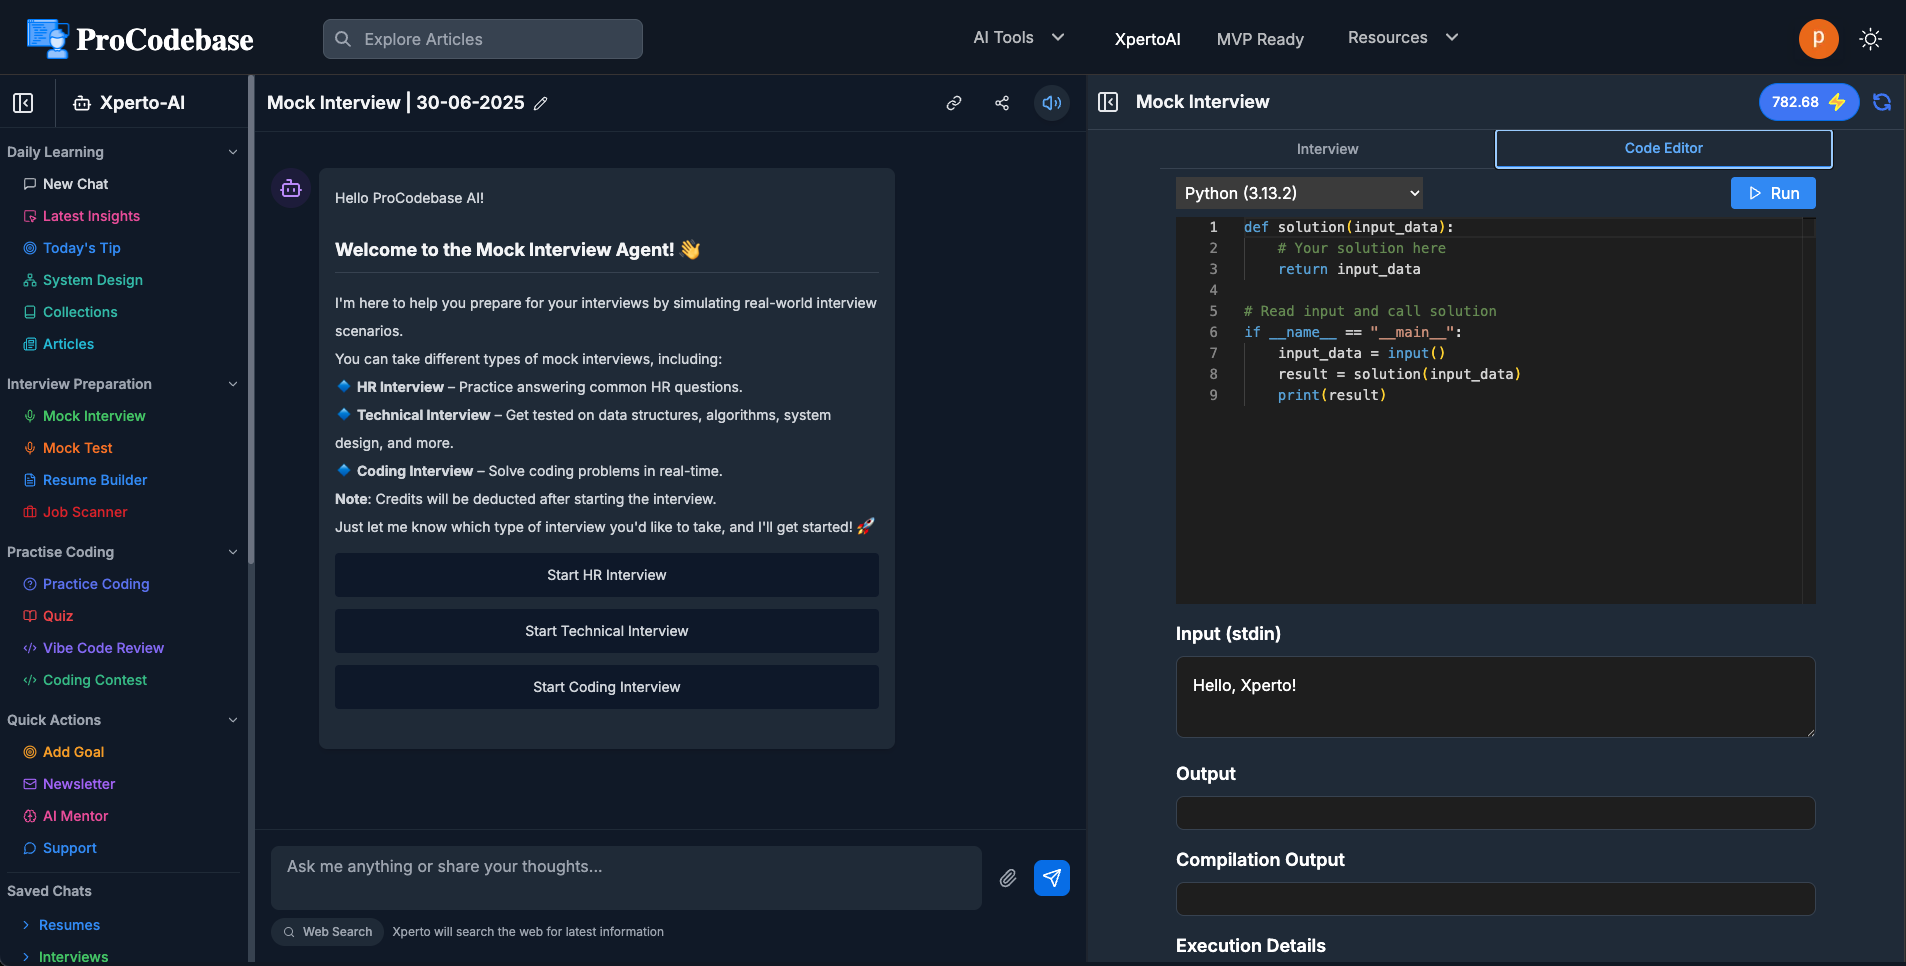Toggle the Web Search option
The height and width of the screenshot is (966, 1906).
coord(328,932)
